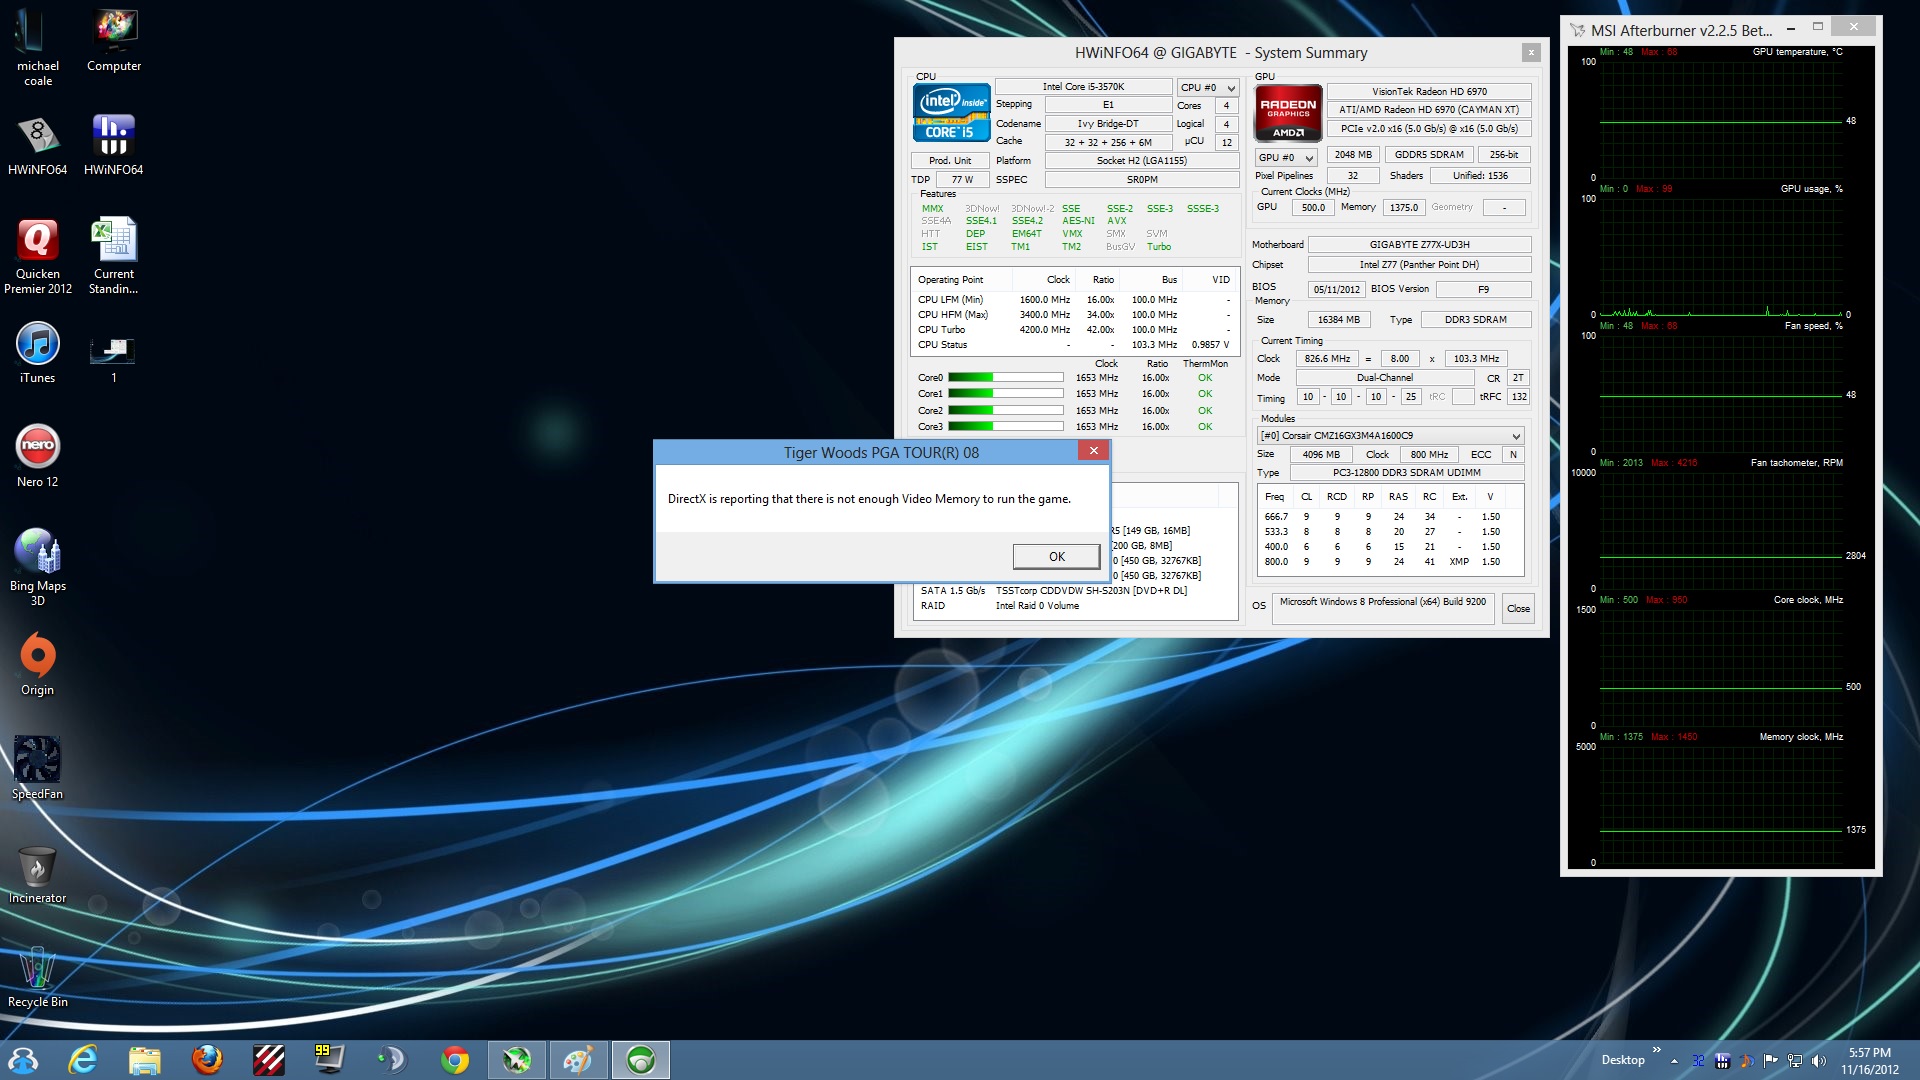Click the silver arrow on green taskbar icon
This screenshot has height=1080, width=1920.
(x=516, y=1060)
